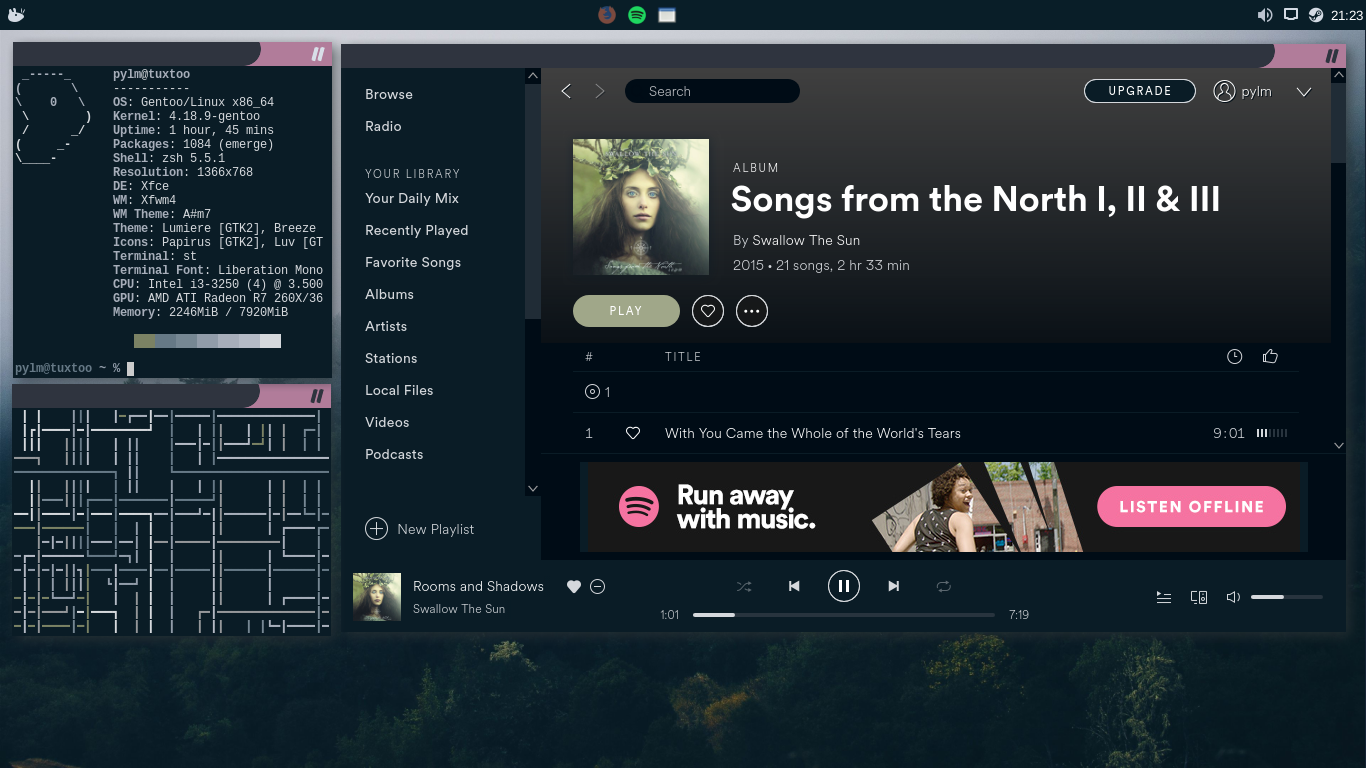Save album with the heart icon
Image resolution: width=1366 pixels, height=768 pixels.
coord(708,311)
